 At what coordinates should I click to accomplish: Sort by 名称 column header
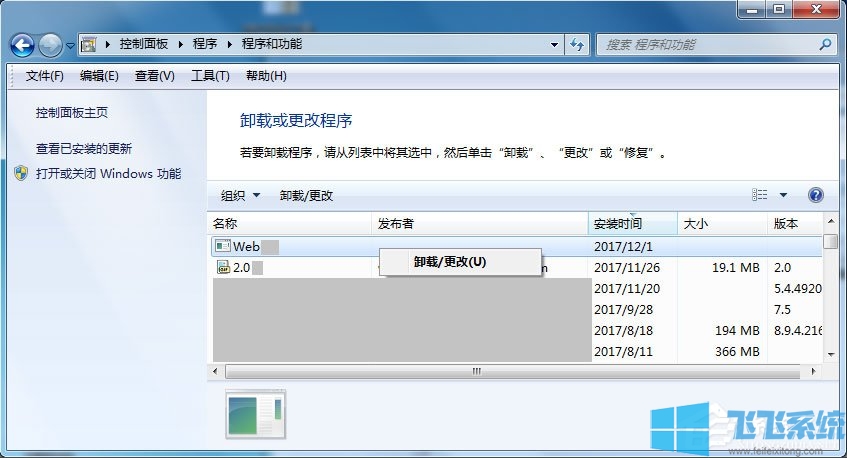(x=290, y=224)
